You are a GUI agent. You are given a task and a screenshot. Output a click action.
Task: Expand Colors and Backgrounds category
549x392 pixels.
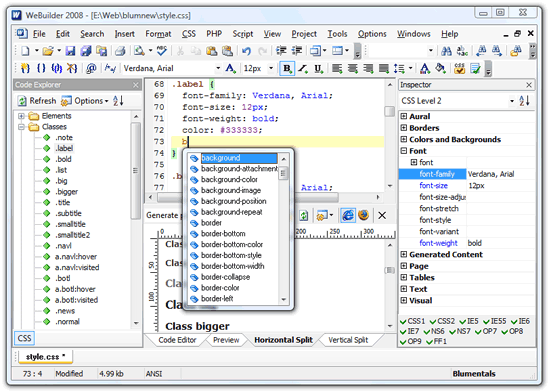pyautogui.click(x=404, y=139)
